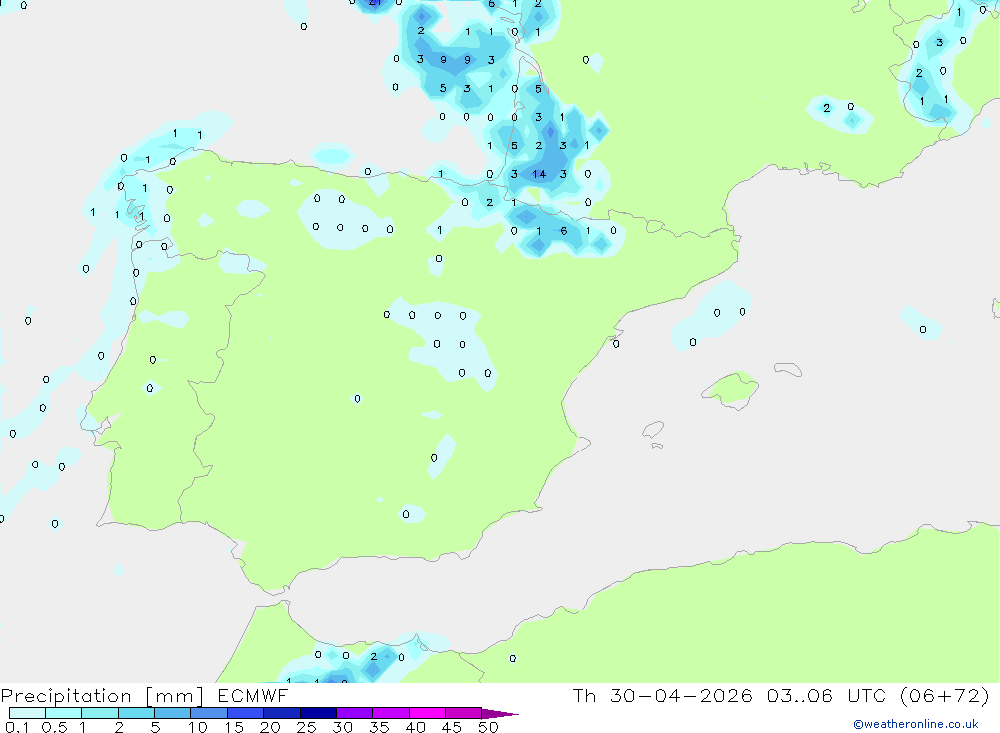
Task: Select the 2–5 mm legend swatch
Action: pyautogui.click(x=136, y=713)
